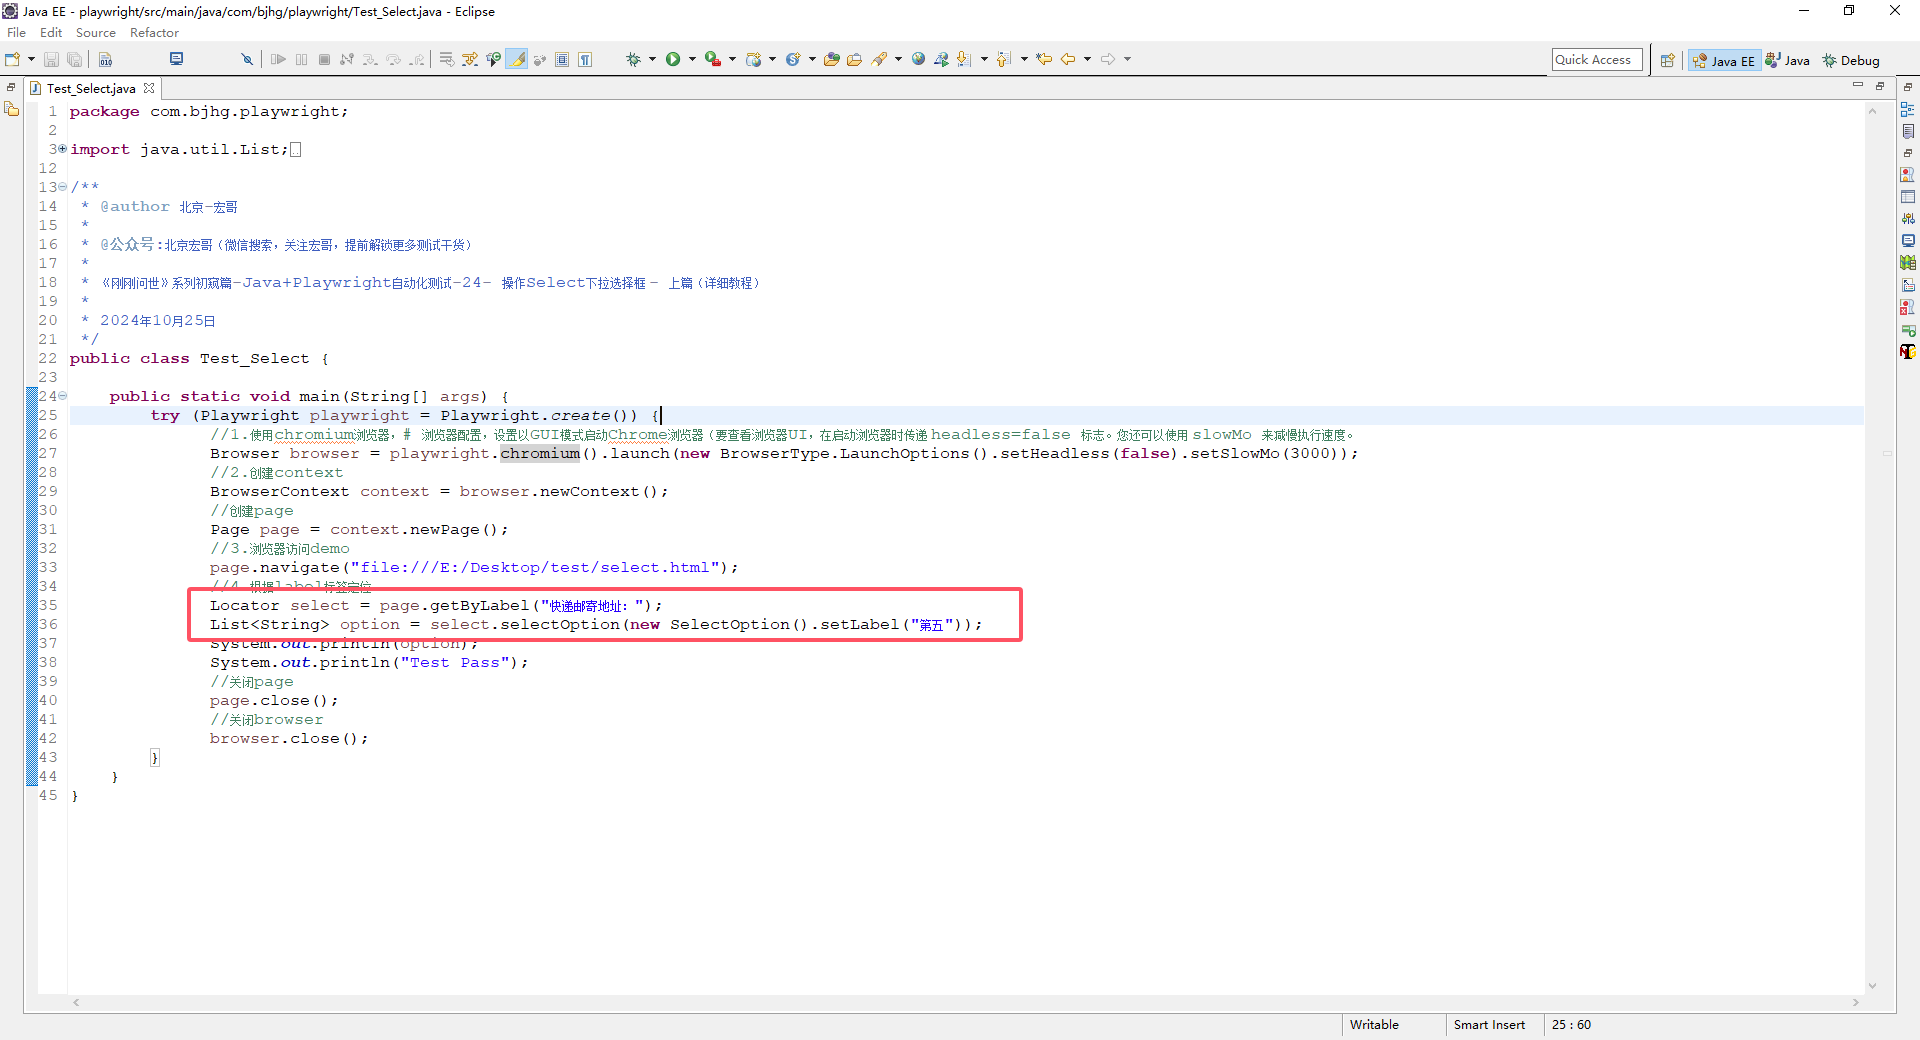This screenshot has width=1920, height=1040.
Task: Click the Forward navigation arrow icon
Action: coord(1108,59)
